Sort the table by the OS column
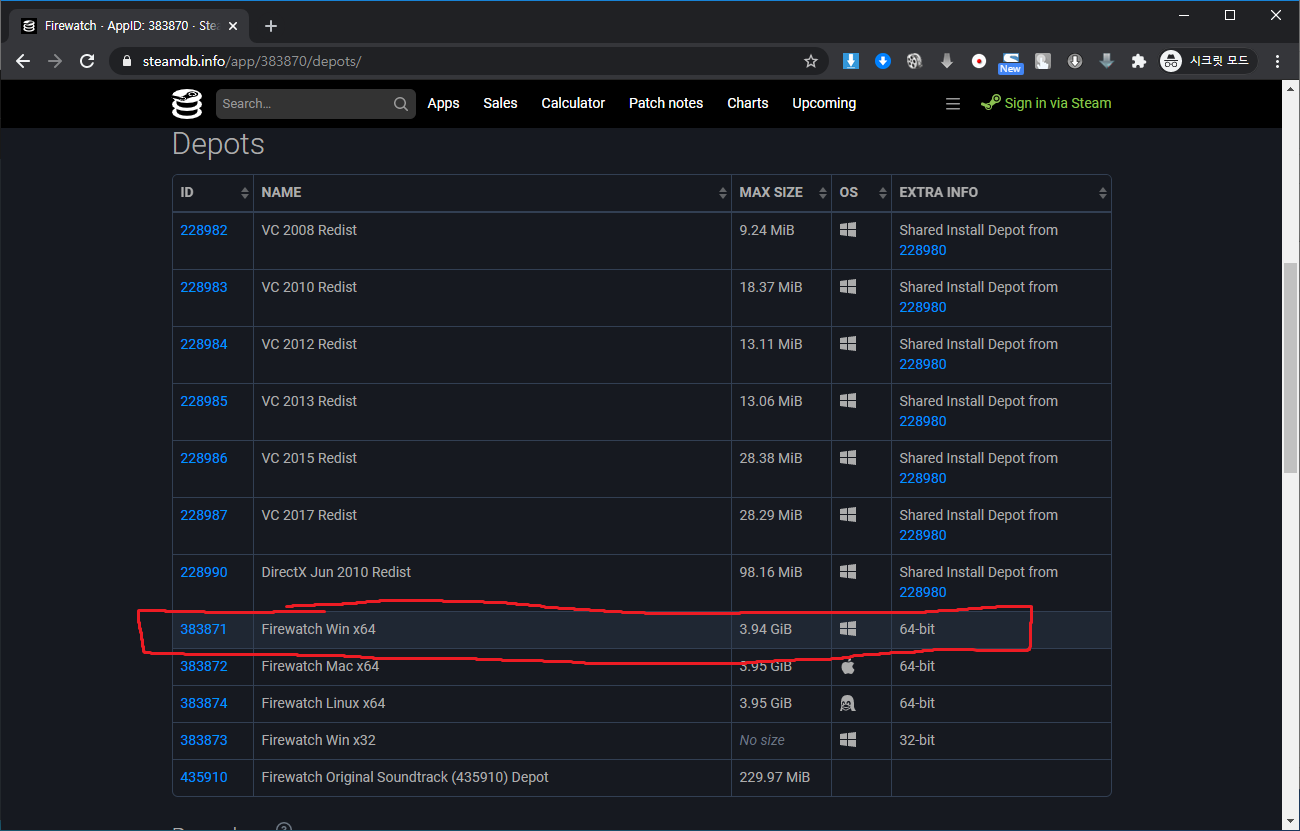 (x=861, y=193)
